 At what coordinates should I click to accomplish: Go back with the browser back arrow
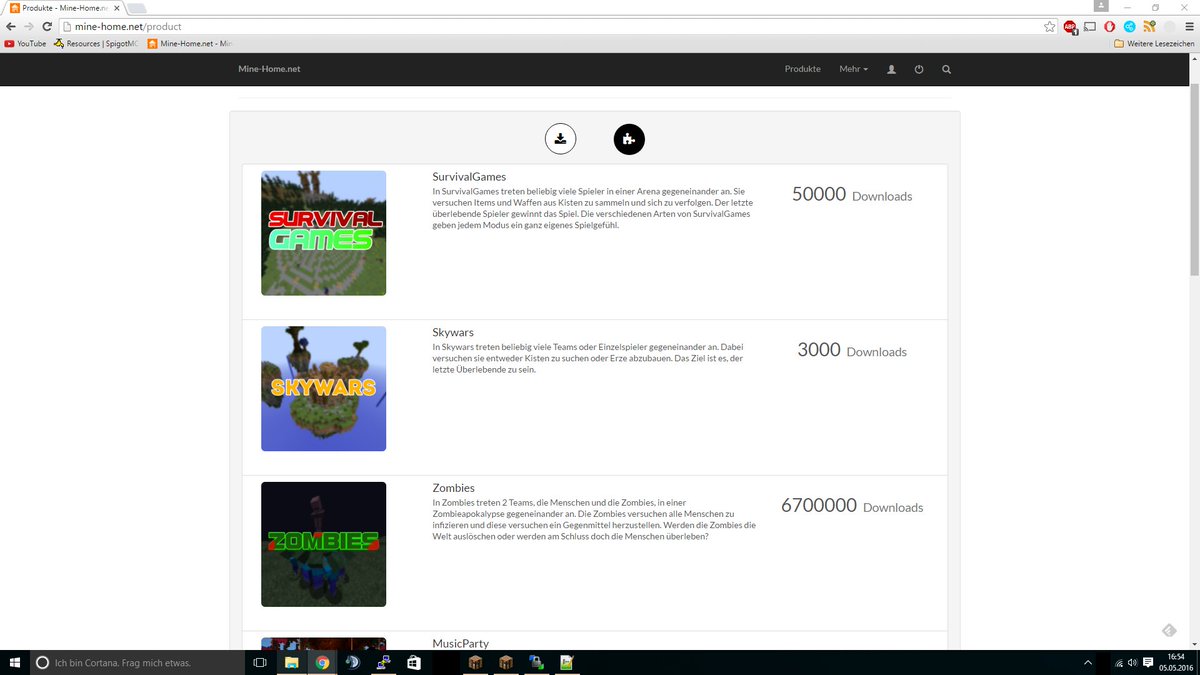click(x=11, y=26)
